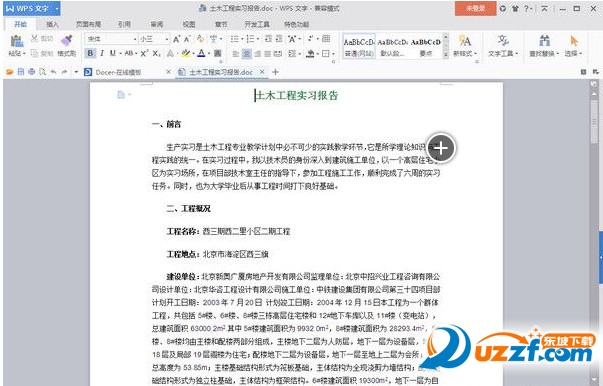
Task: Click the print icon in quick access bar
Action: tap(32, 72)
